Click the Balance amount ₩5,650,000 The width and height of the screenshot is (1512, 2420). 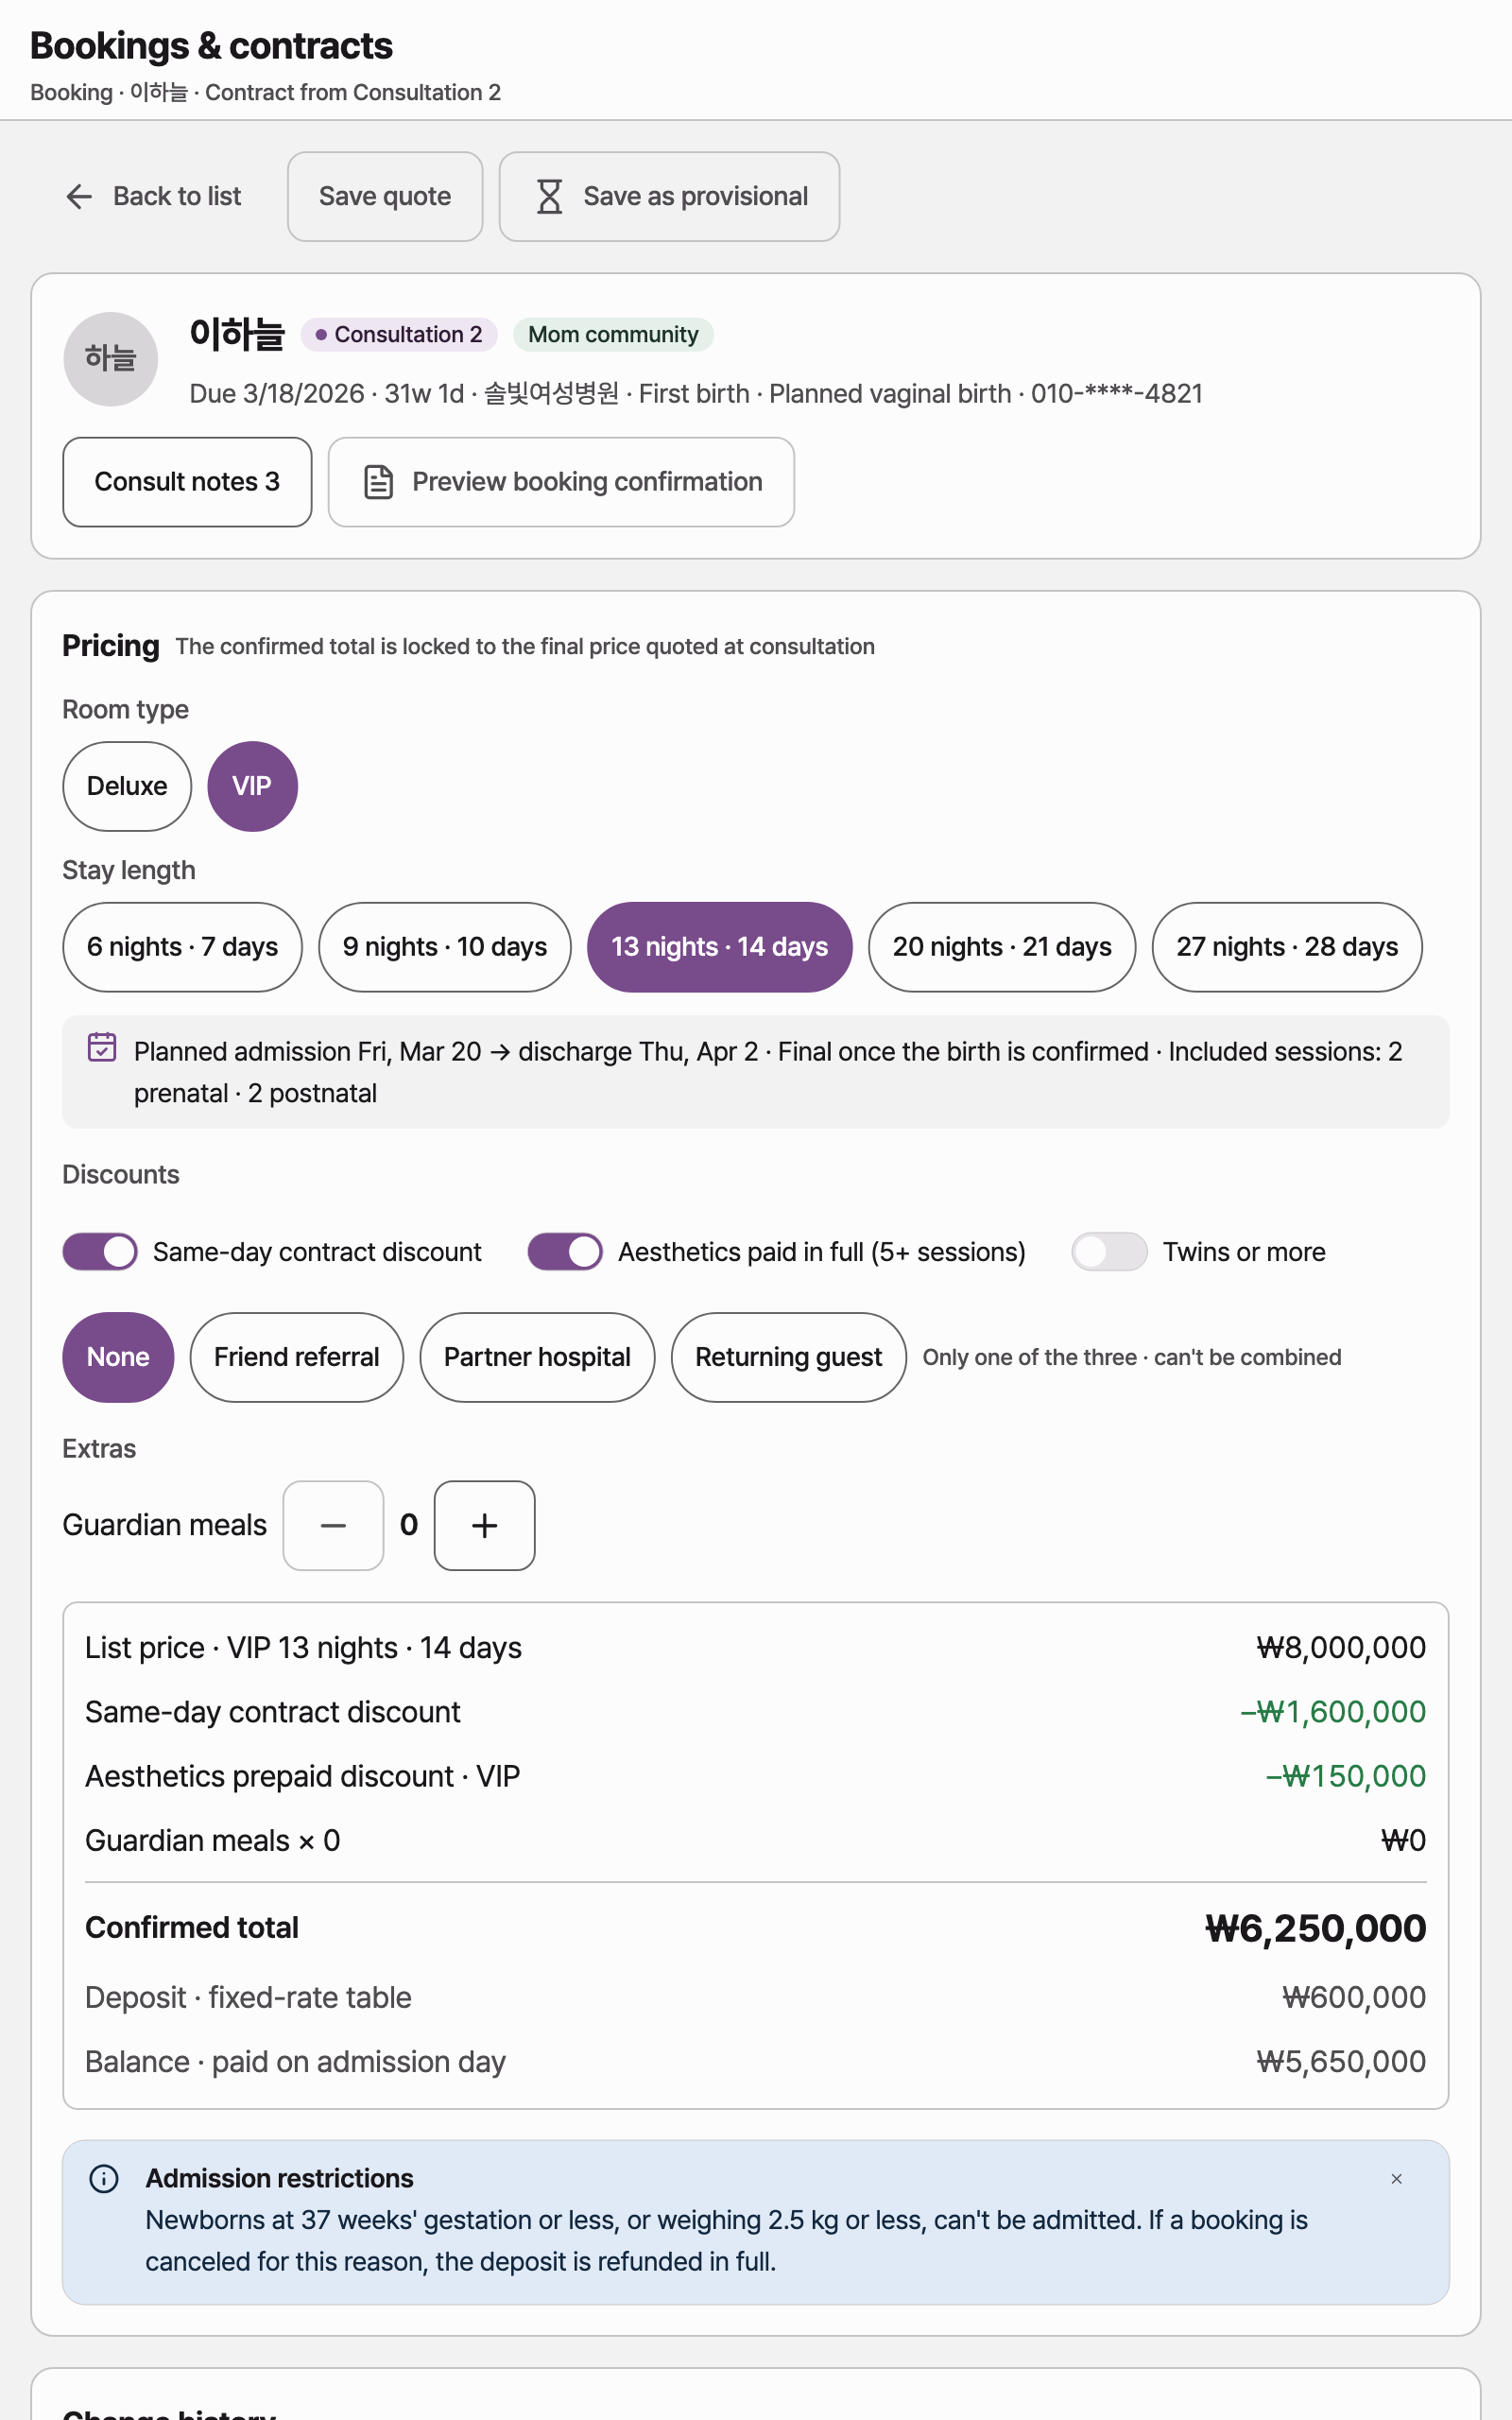[1341, 2062]
